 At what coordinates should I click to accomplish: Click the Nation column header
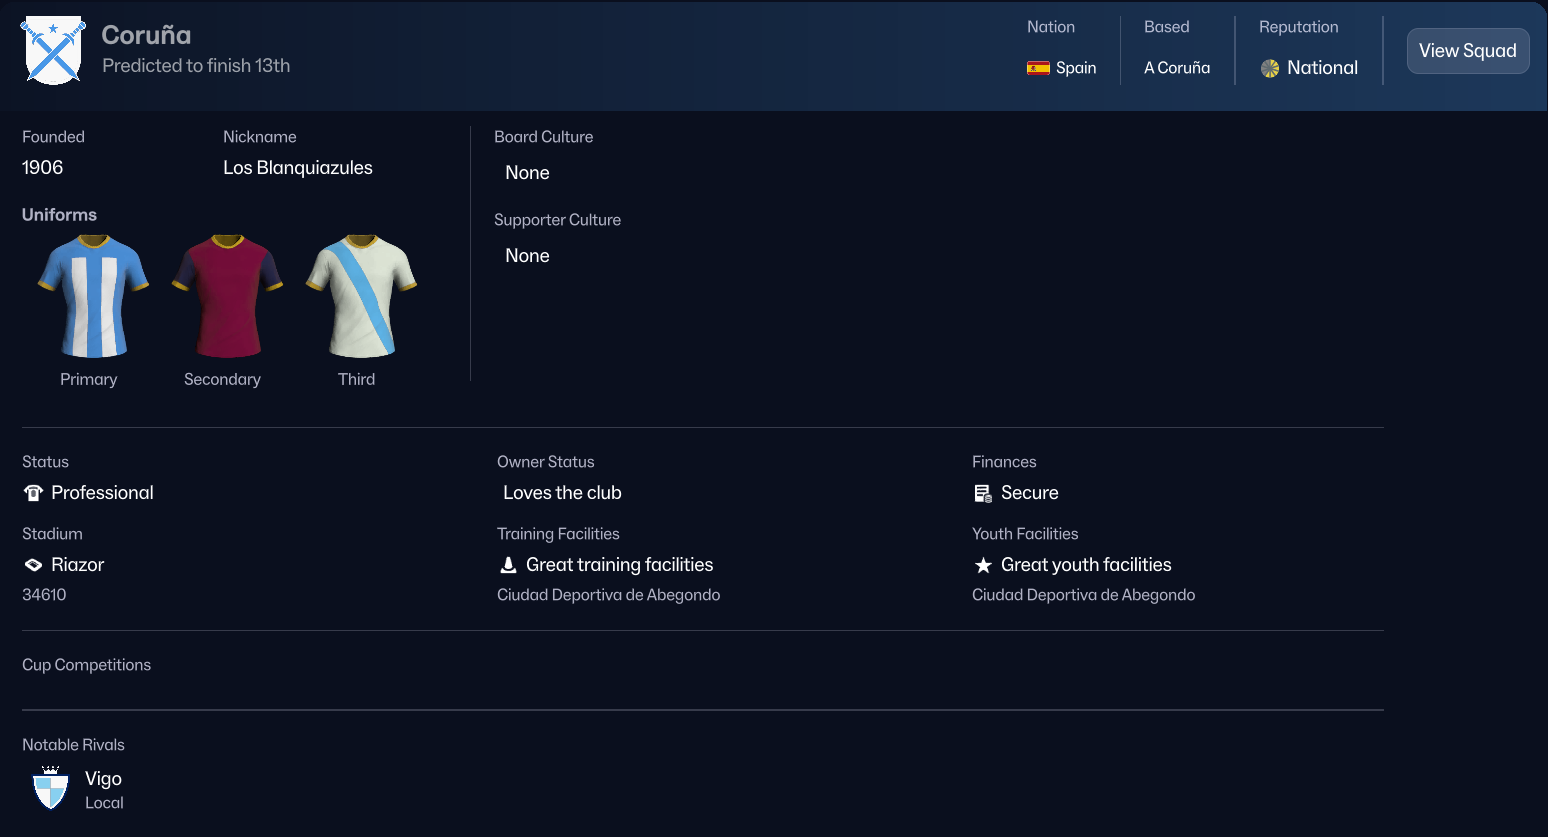coord(1051,27)
